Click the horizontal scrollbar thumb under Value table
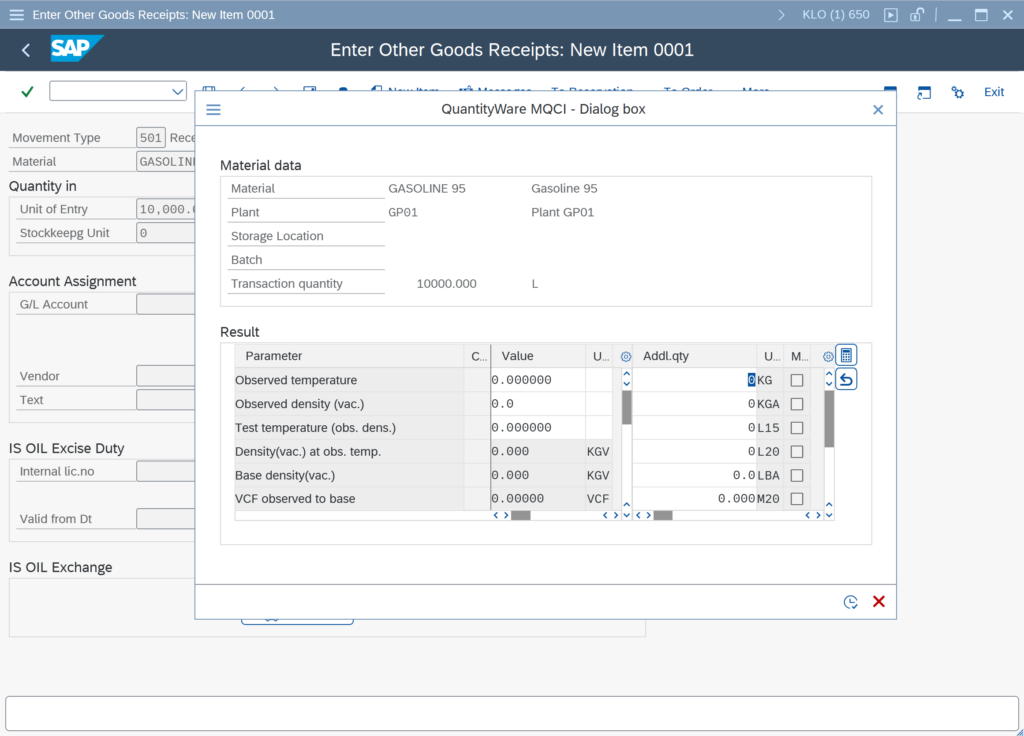This screenshot has width=1024, height=736. (x=520, y=515)
